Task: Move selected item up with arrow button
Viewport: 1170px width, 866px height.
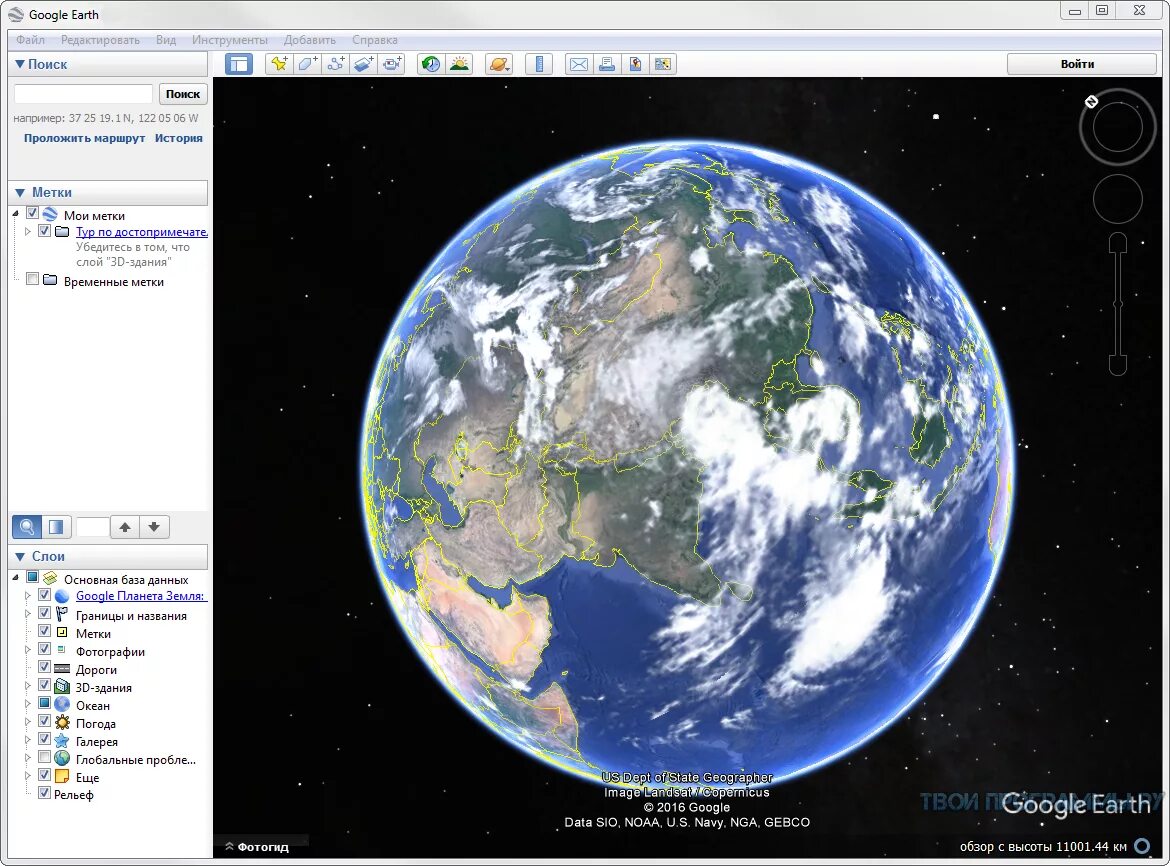Action: click(x=125, y=527)
